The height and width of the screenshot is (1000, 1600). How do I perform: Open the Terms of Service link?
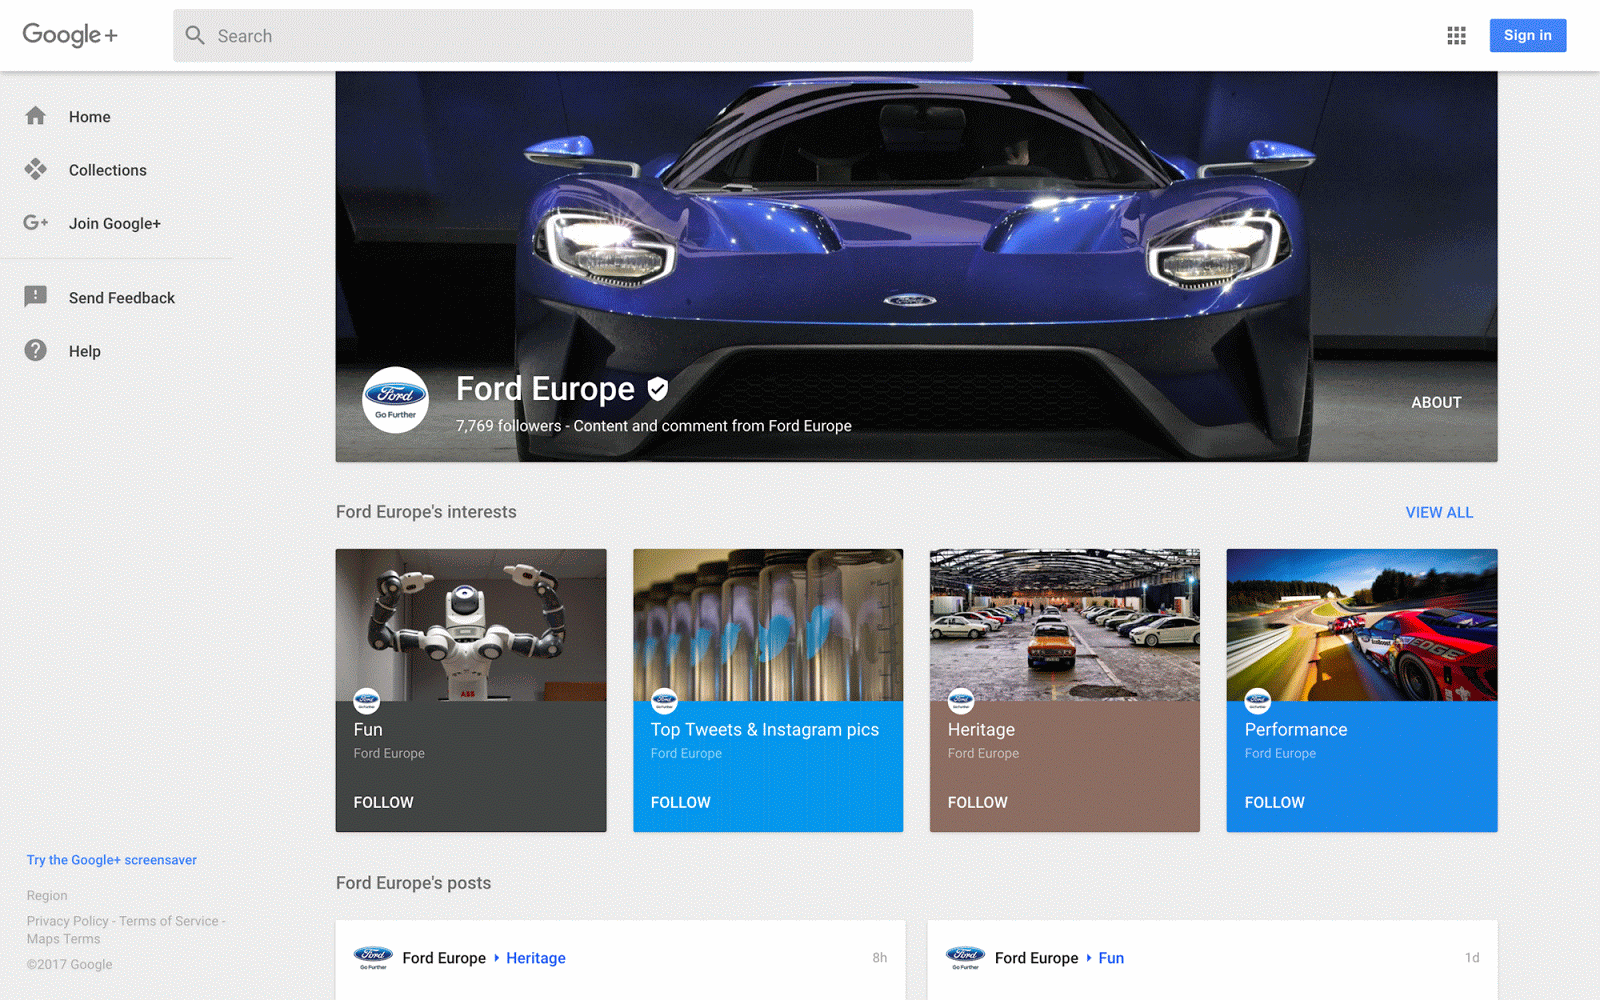169,921
